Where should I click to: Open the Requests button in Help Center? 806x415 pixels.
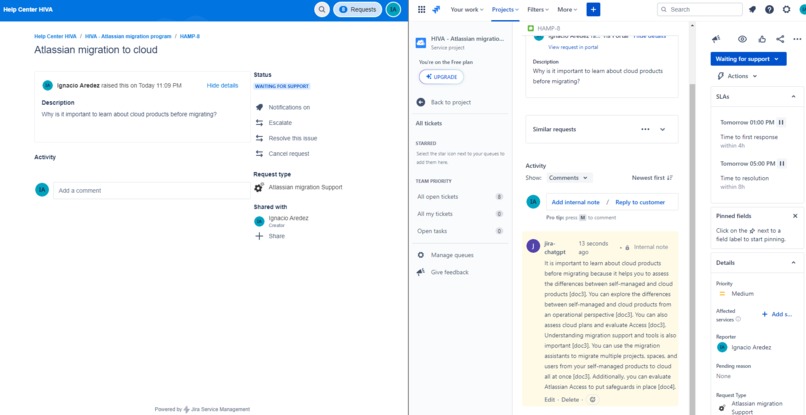[358, 9]
